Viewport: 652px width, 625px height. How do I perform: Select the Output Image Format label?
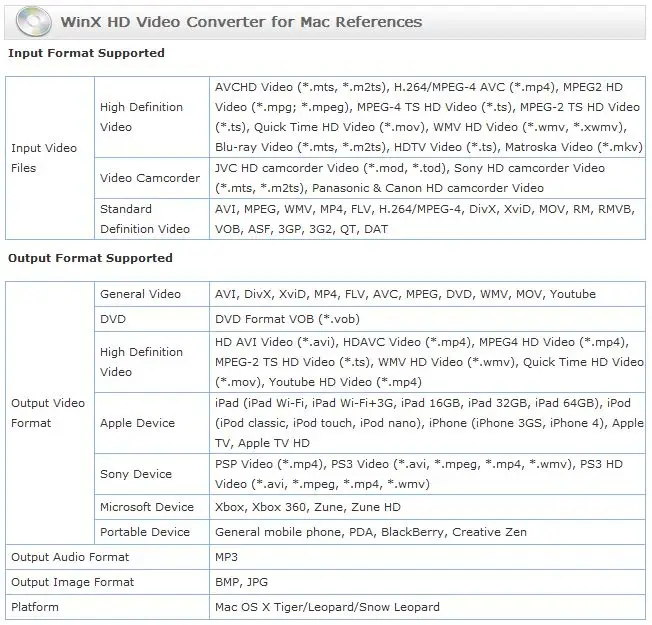tap(71, 582)
